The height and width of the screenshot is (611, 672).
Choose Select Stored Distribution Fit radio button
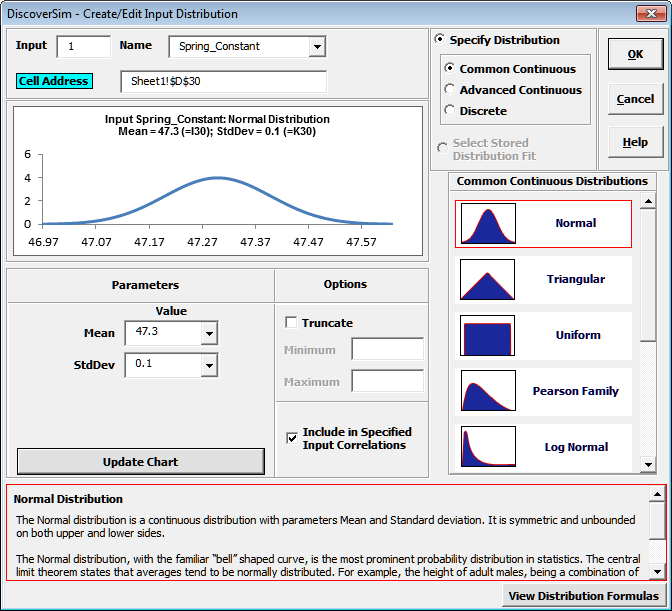(x=442, y=148)
